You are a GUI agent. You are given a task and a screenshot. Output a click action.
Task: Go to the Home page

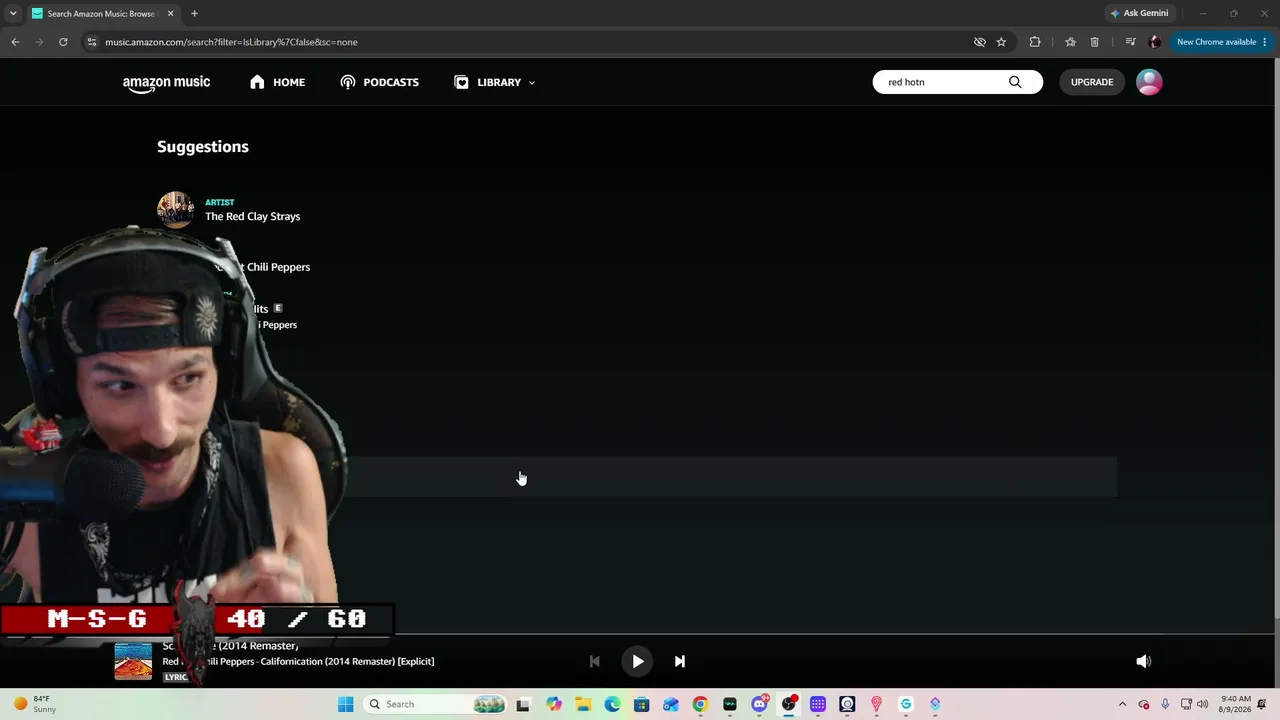(277, 82)
